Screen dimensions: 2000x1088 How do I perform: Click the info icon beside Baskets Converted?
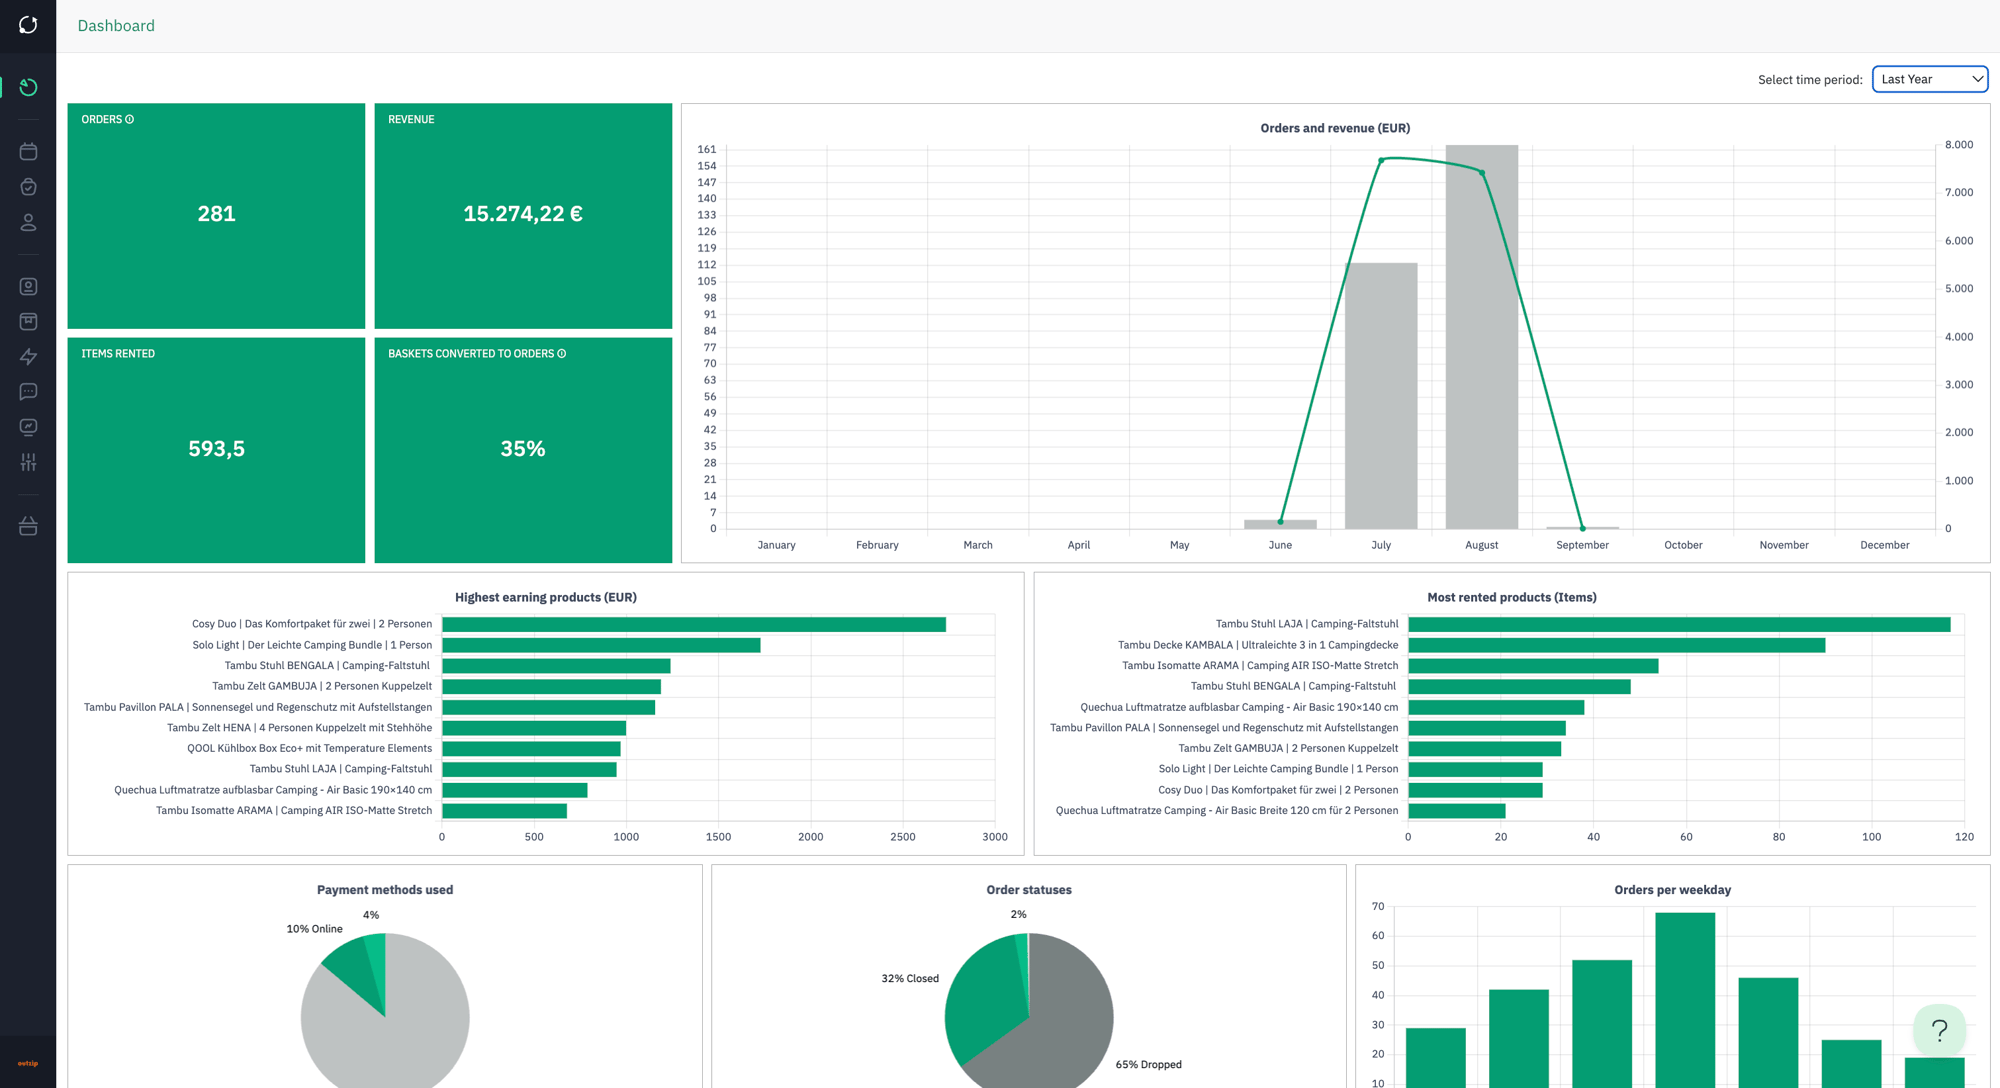pos(562,354)
